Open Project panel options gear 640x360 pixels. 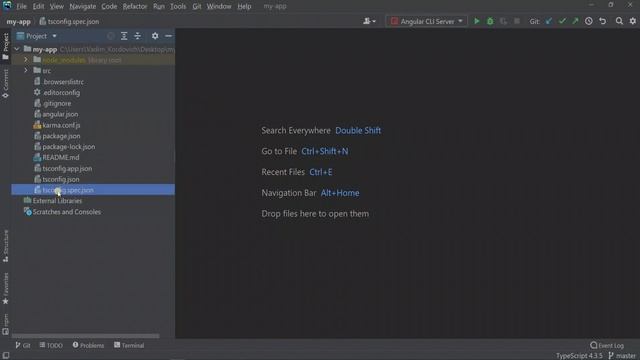[x=155, y=36]
